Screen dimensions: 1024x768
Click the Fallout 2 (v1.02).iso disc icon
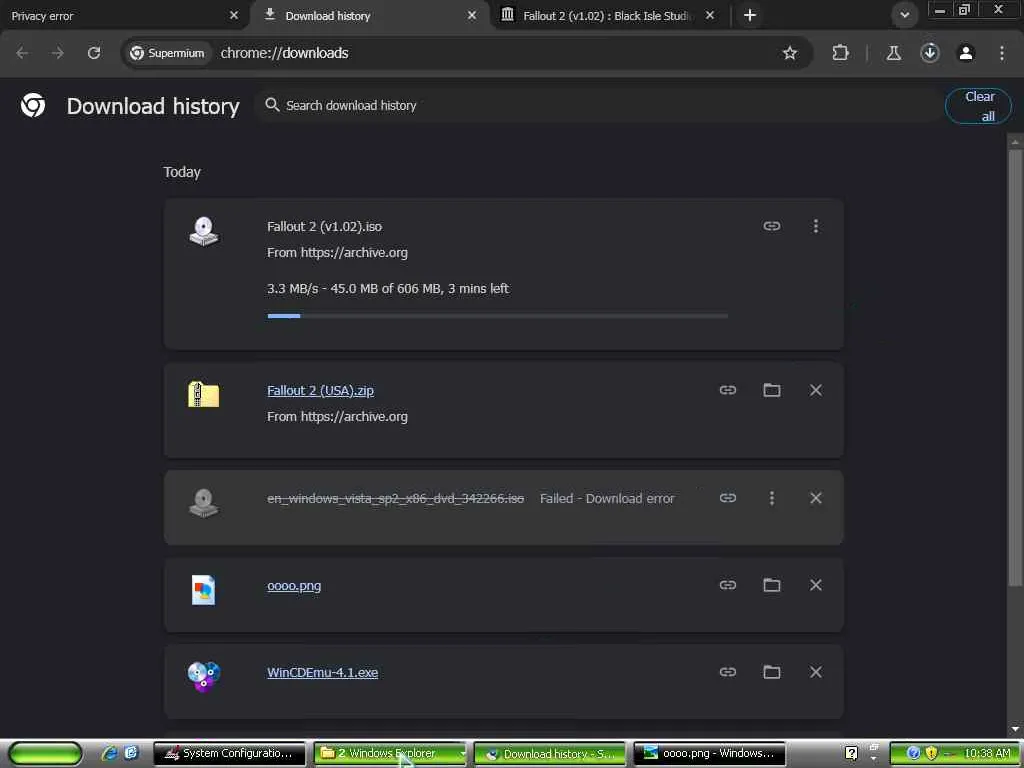tap(204, 231)
